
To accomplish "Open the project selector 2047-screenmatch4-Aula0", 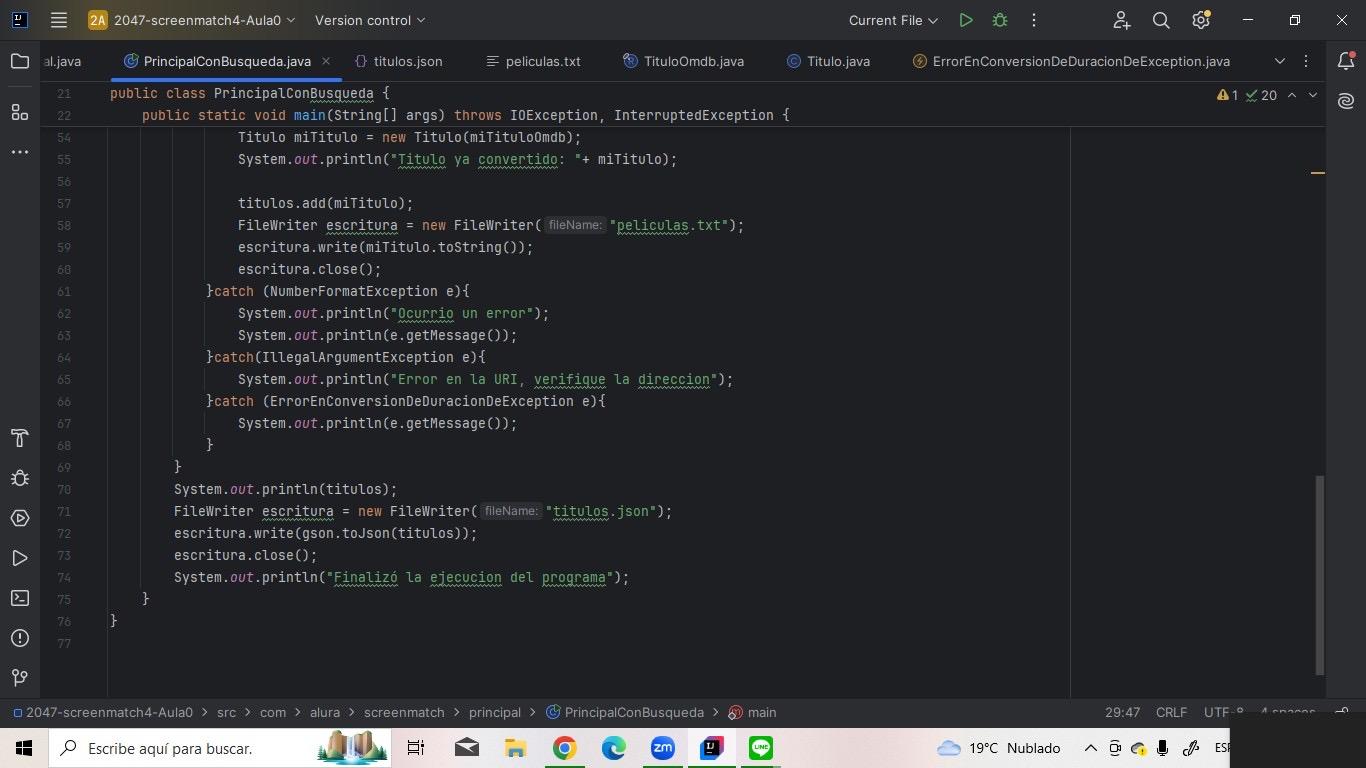I will tap(192, 20).
